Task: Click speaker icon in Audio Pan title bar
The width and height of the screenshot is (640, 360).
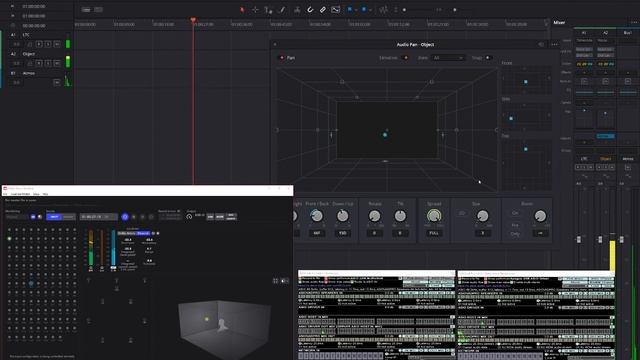Action: click(x=541, y=44)
